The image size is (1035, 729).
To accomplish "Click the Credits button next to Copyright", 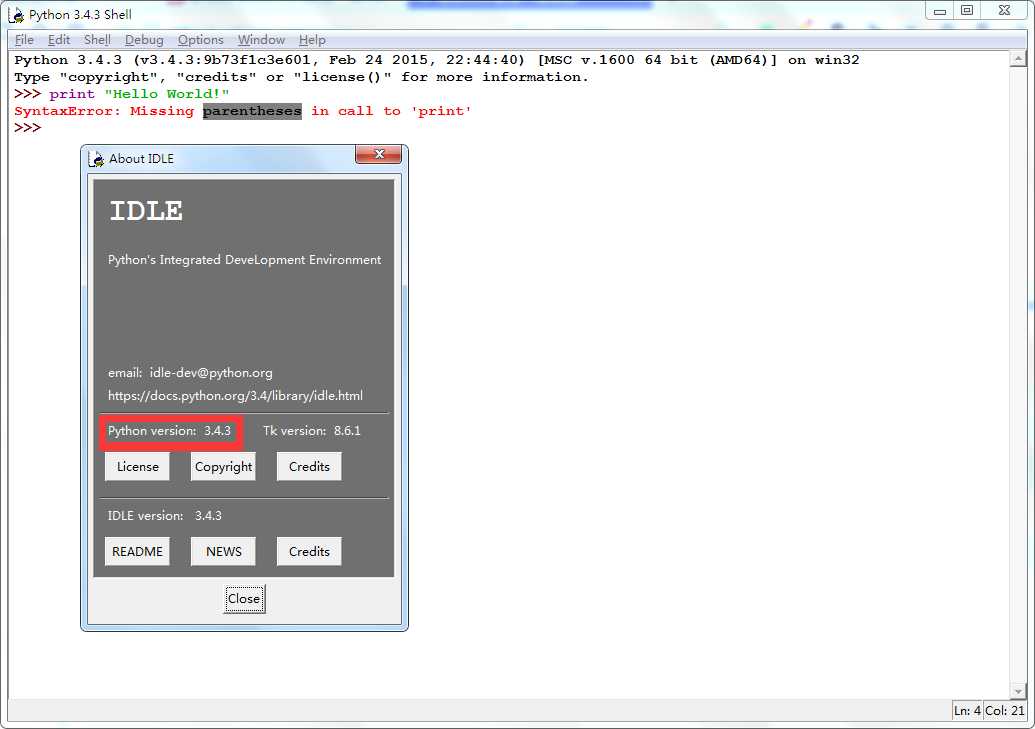I will point(309,467).
